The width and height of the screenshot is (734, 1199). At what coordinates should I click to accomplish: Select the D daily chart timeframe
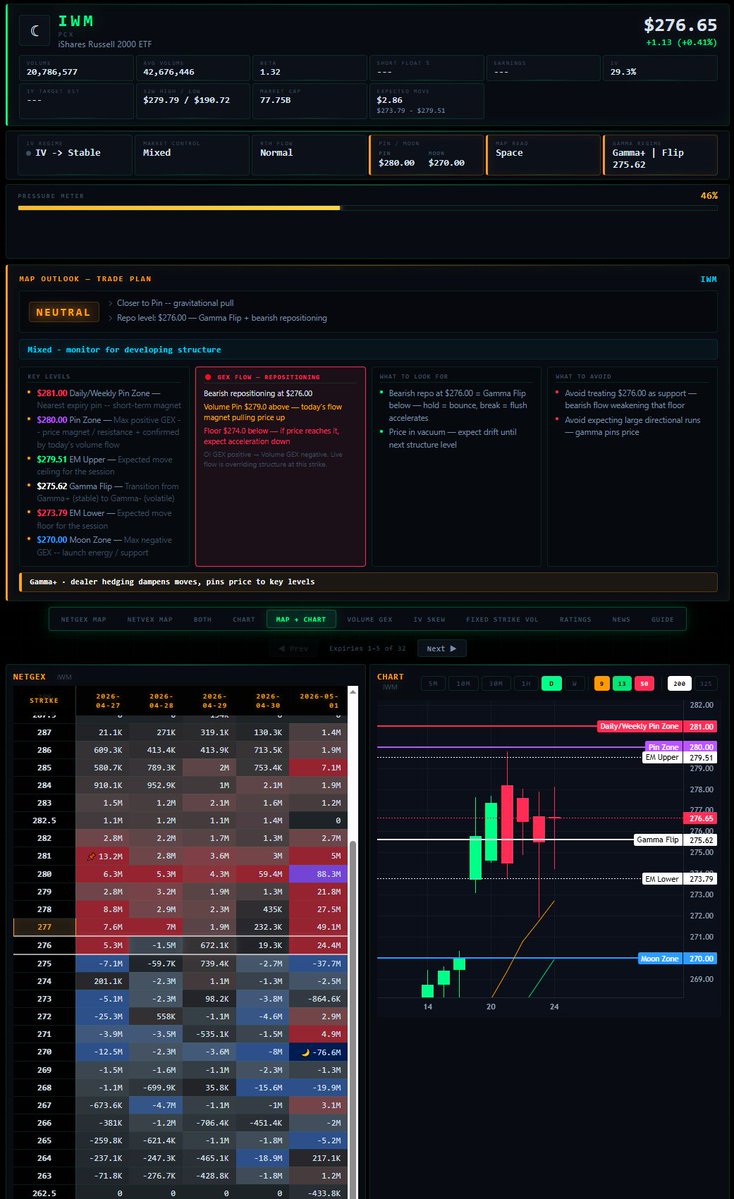tap(551, 684)
